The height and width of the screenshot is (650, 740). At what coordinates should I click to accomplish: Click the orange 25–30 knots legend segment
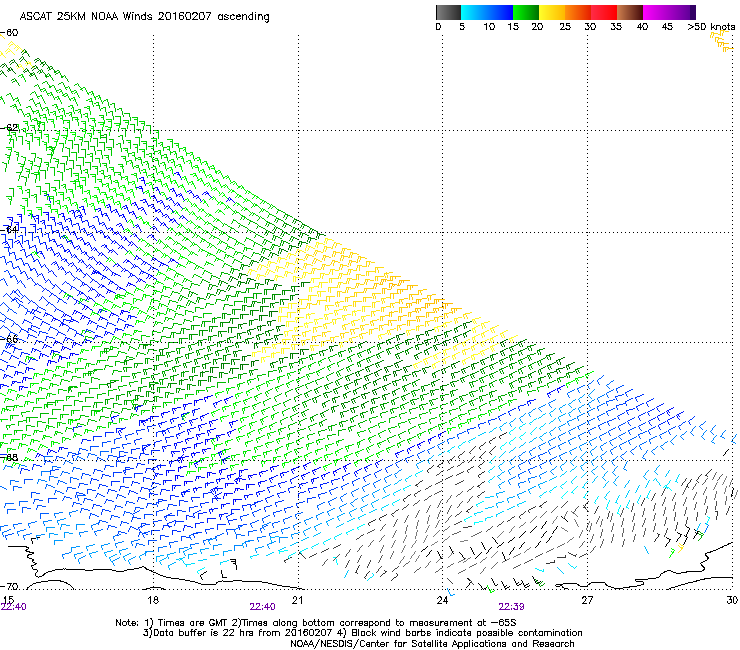(x=578, y=12)
